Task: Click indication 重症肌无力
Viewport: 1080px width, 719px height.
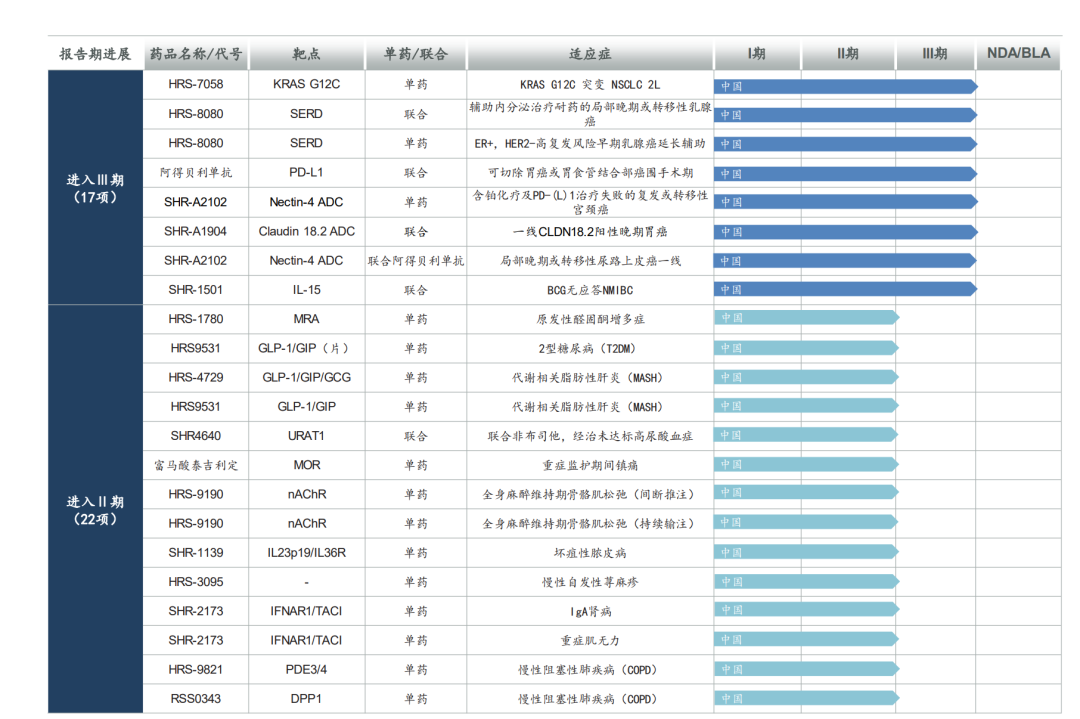Action: point(590,640)
